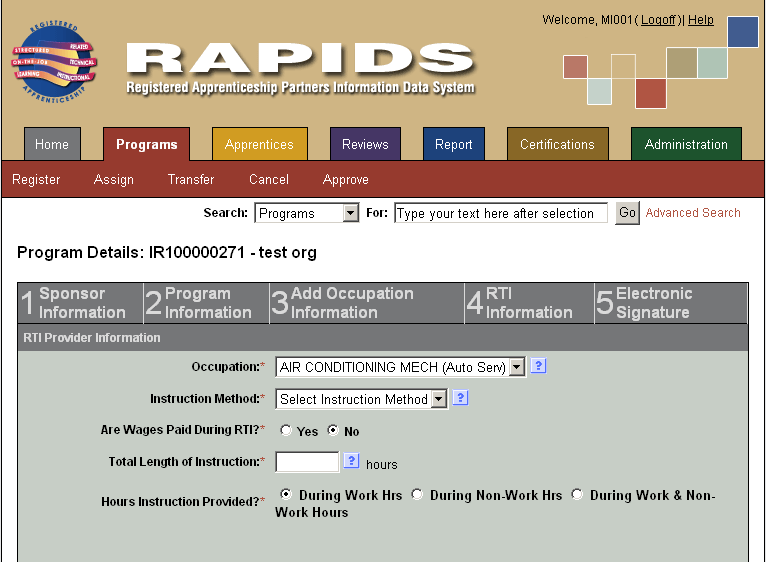Click the RAPIDS Registered Apprenticeship seal logo
Viewport: 766px width, 562px height.
(x=54, y=63)
